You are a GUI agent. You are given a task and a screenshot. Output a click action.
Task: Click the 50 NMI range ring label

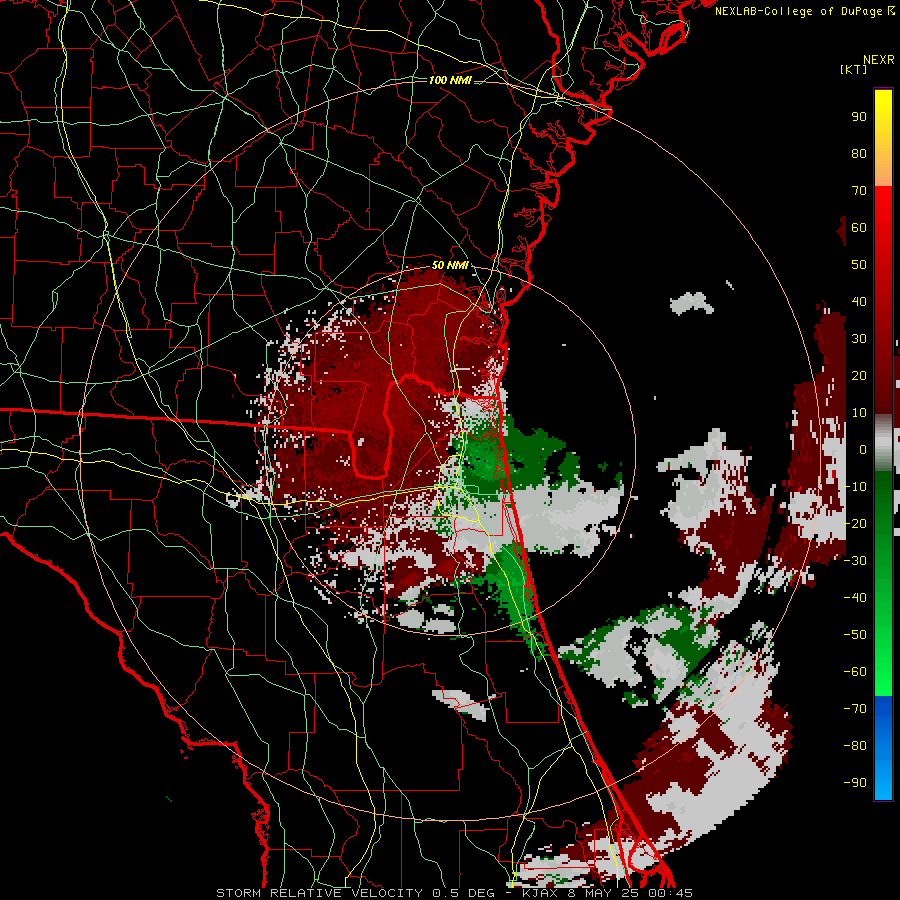click(450, 265)
